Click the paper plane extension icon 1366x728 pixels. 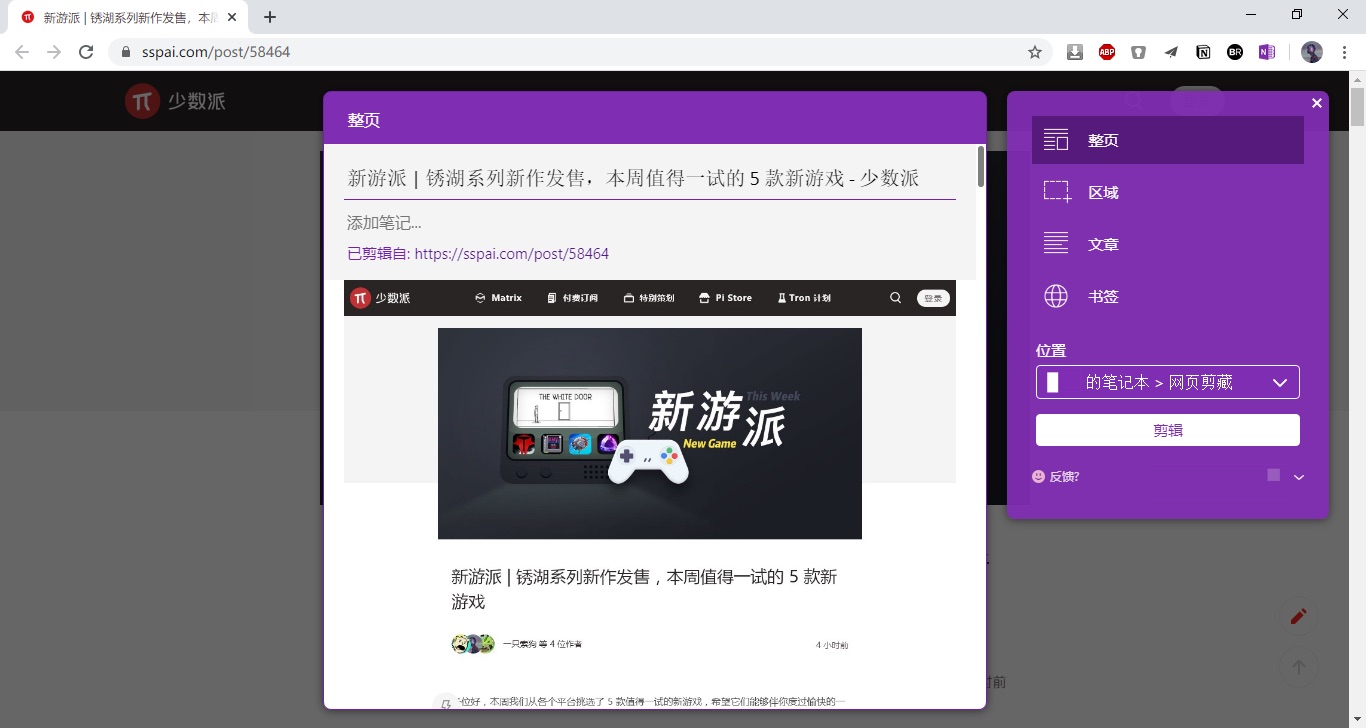[x=1171, y=52]
